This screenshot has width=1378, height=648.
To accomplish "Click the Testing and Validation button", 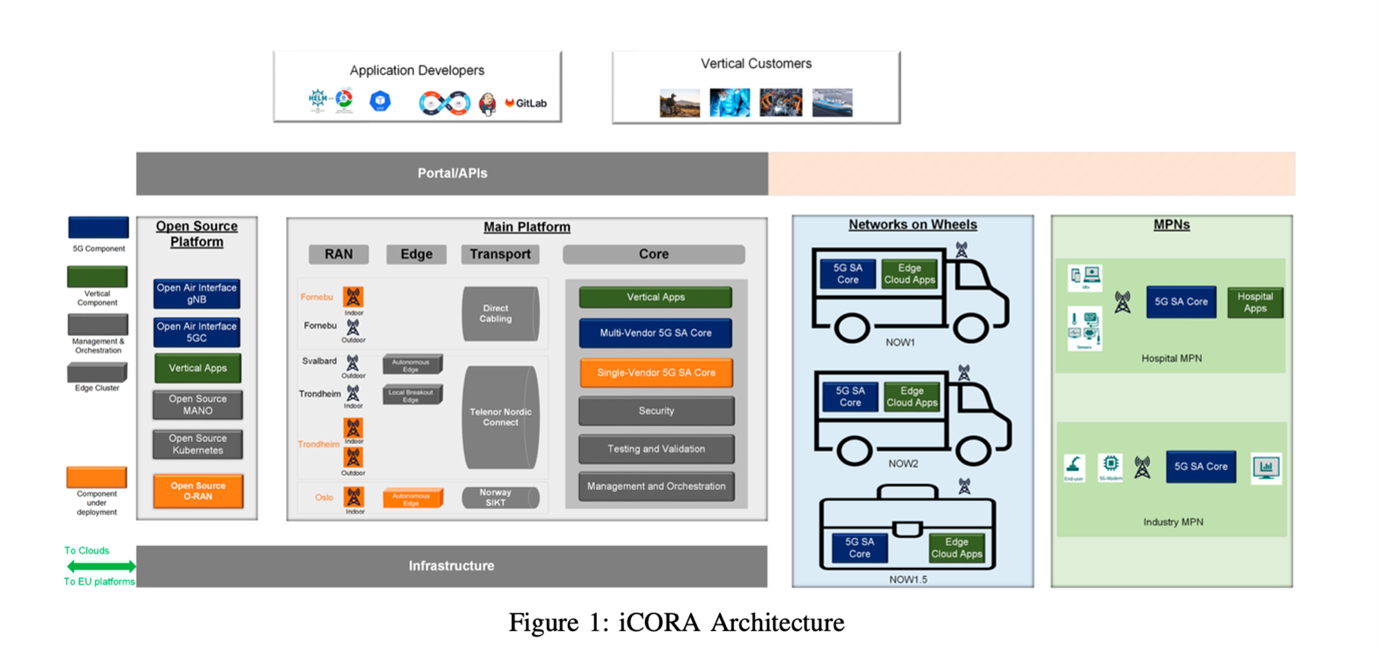I will [x=655, y=449].
